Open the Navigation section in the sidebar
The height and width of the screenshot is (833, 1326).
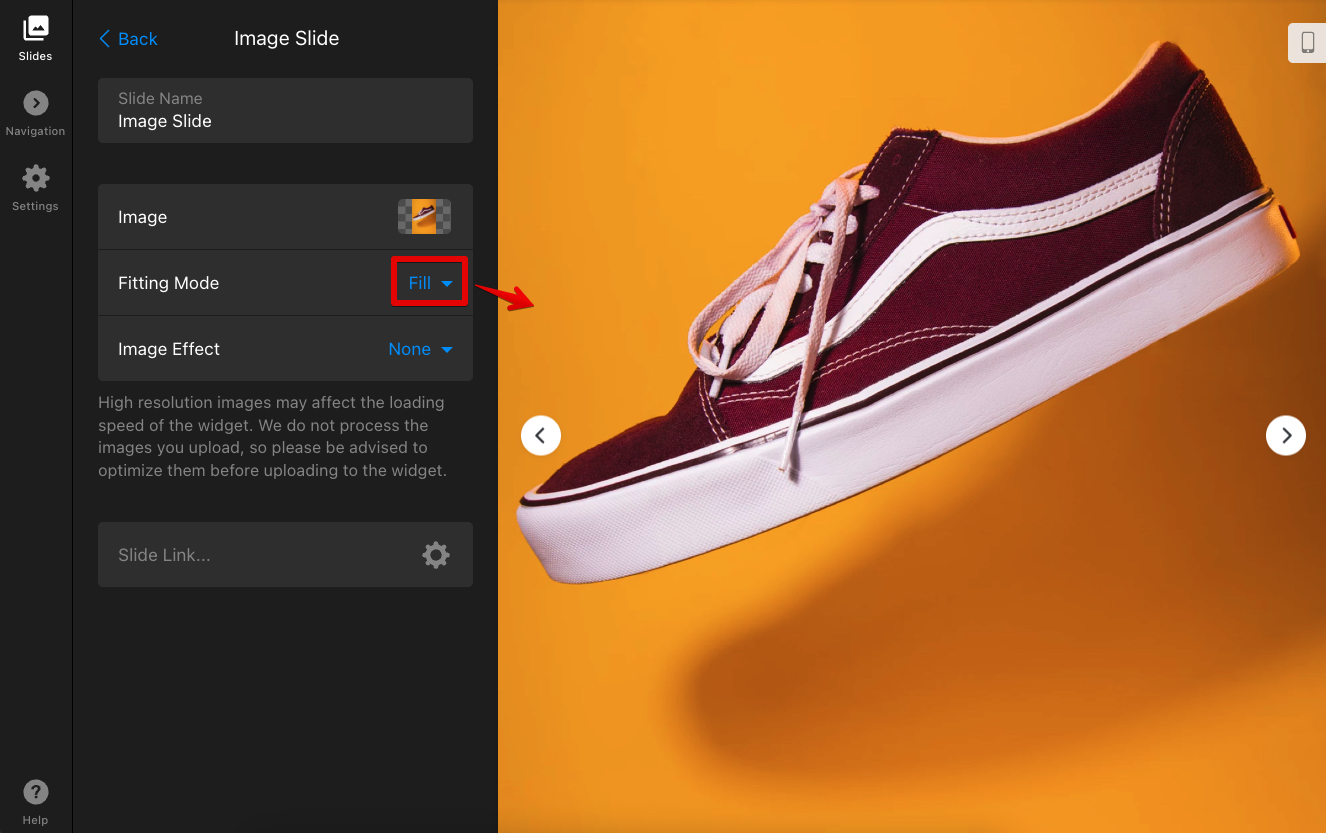35,114
